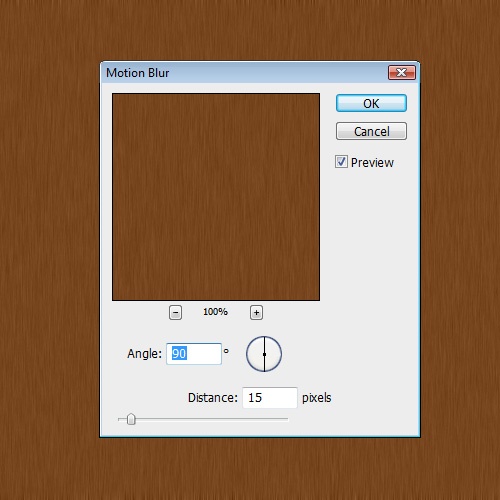This screenshot has width=500, height=500.
Task: Click the pixels unit label
Action: (317, 398)
